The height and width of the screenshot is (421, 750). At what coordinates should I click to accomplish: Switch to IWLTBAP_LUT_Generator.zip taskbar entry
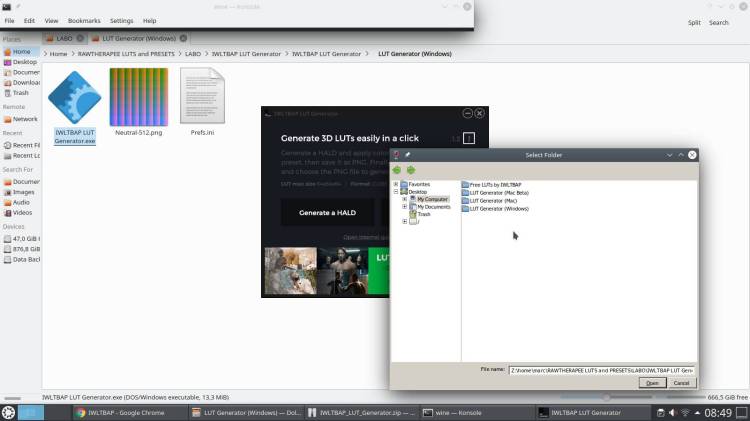(x=362, y=412)
